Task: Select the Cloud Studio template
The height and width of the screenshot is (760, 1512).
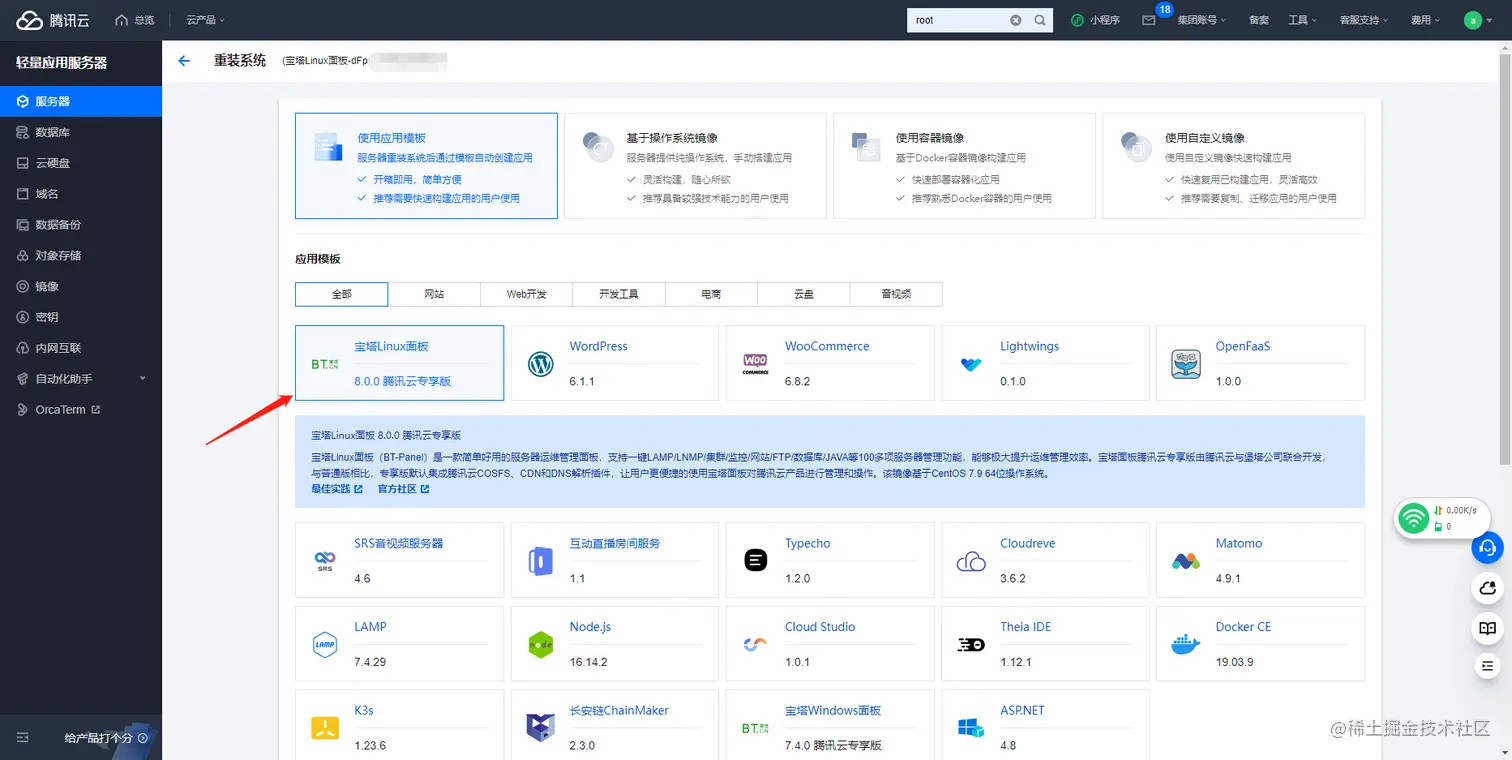Action: click(x=830, y=644)
